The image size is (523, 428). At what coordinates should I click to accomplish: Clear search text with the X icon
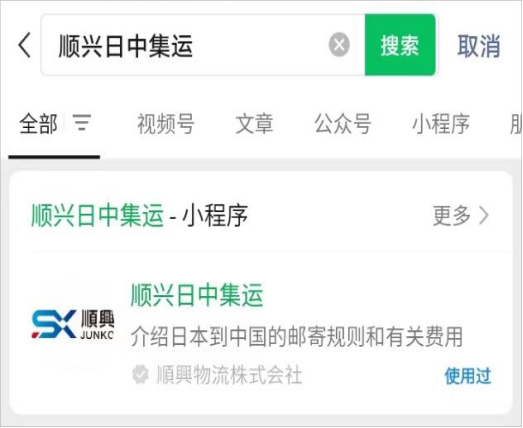pyautogui.click(x=339, y=45)
